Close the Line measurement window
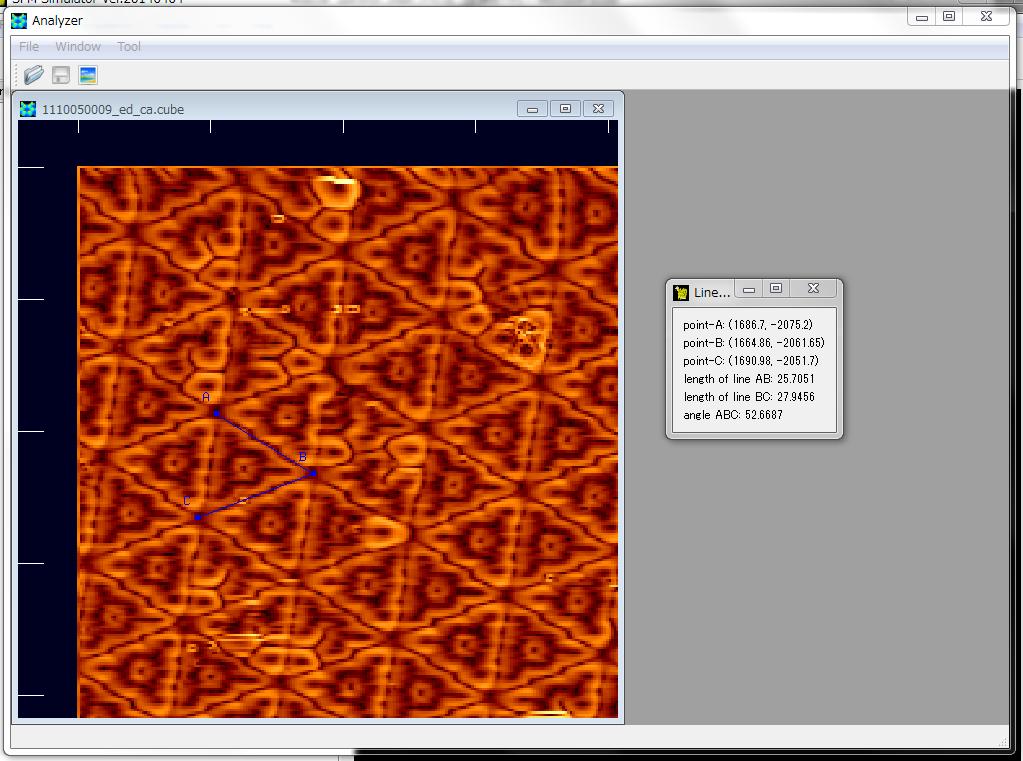Screen dimensions: 1023x761 tap(813, 288)
